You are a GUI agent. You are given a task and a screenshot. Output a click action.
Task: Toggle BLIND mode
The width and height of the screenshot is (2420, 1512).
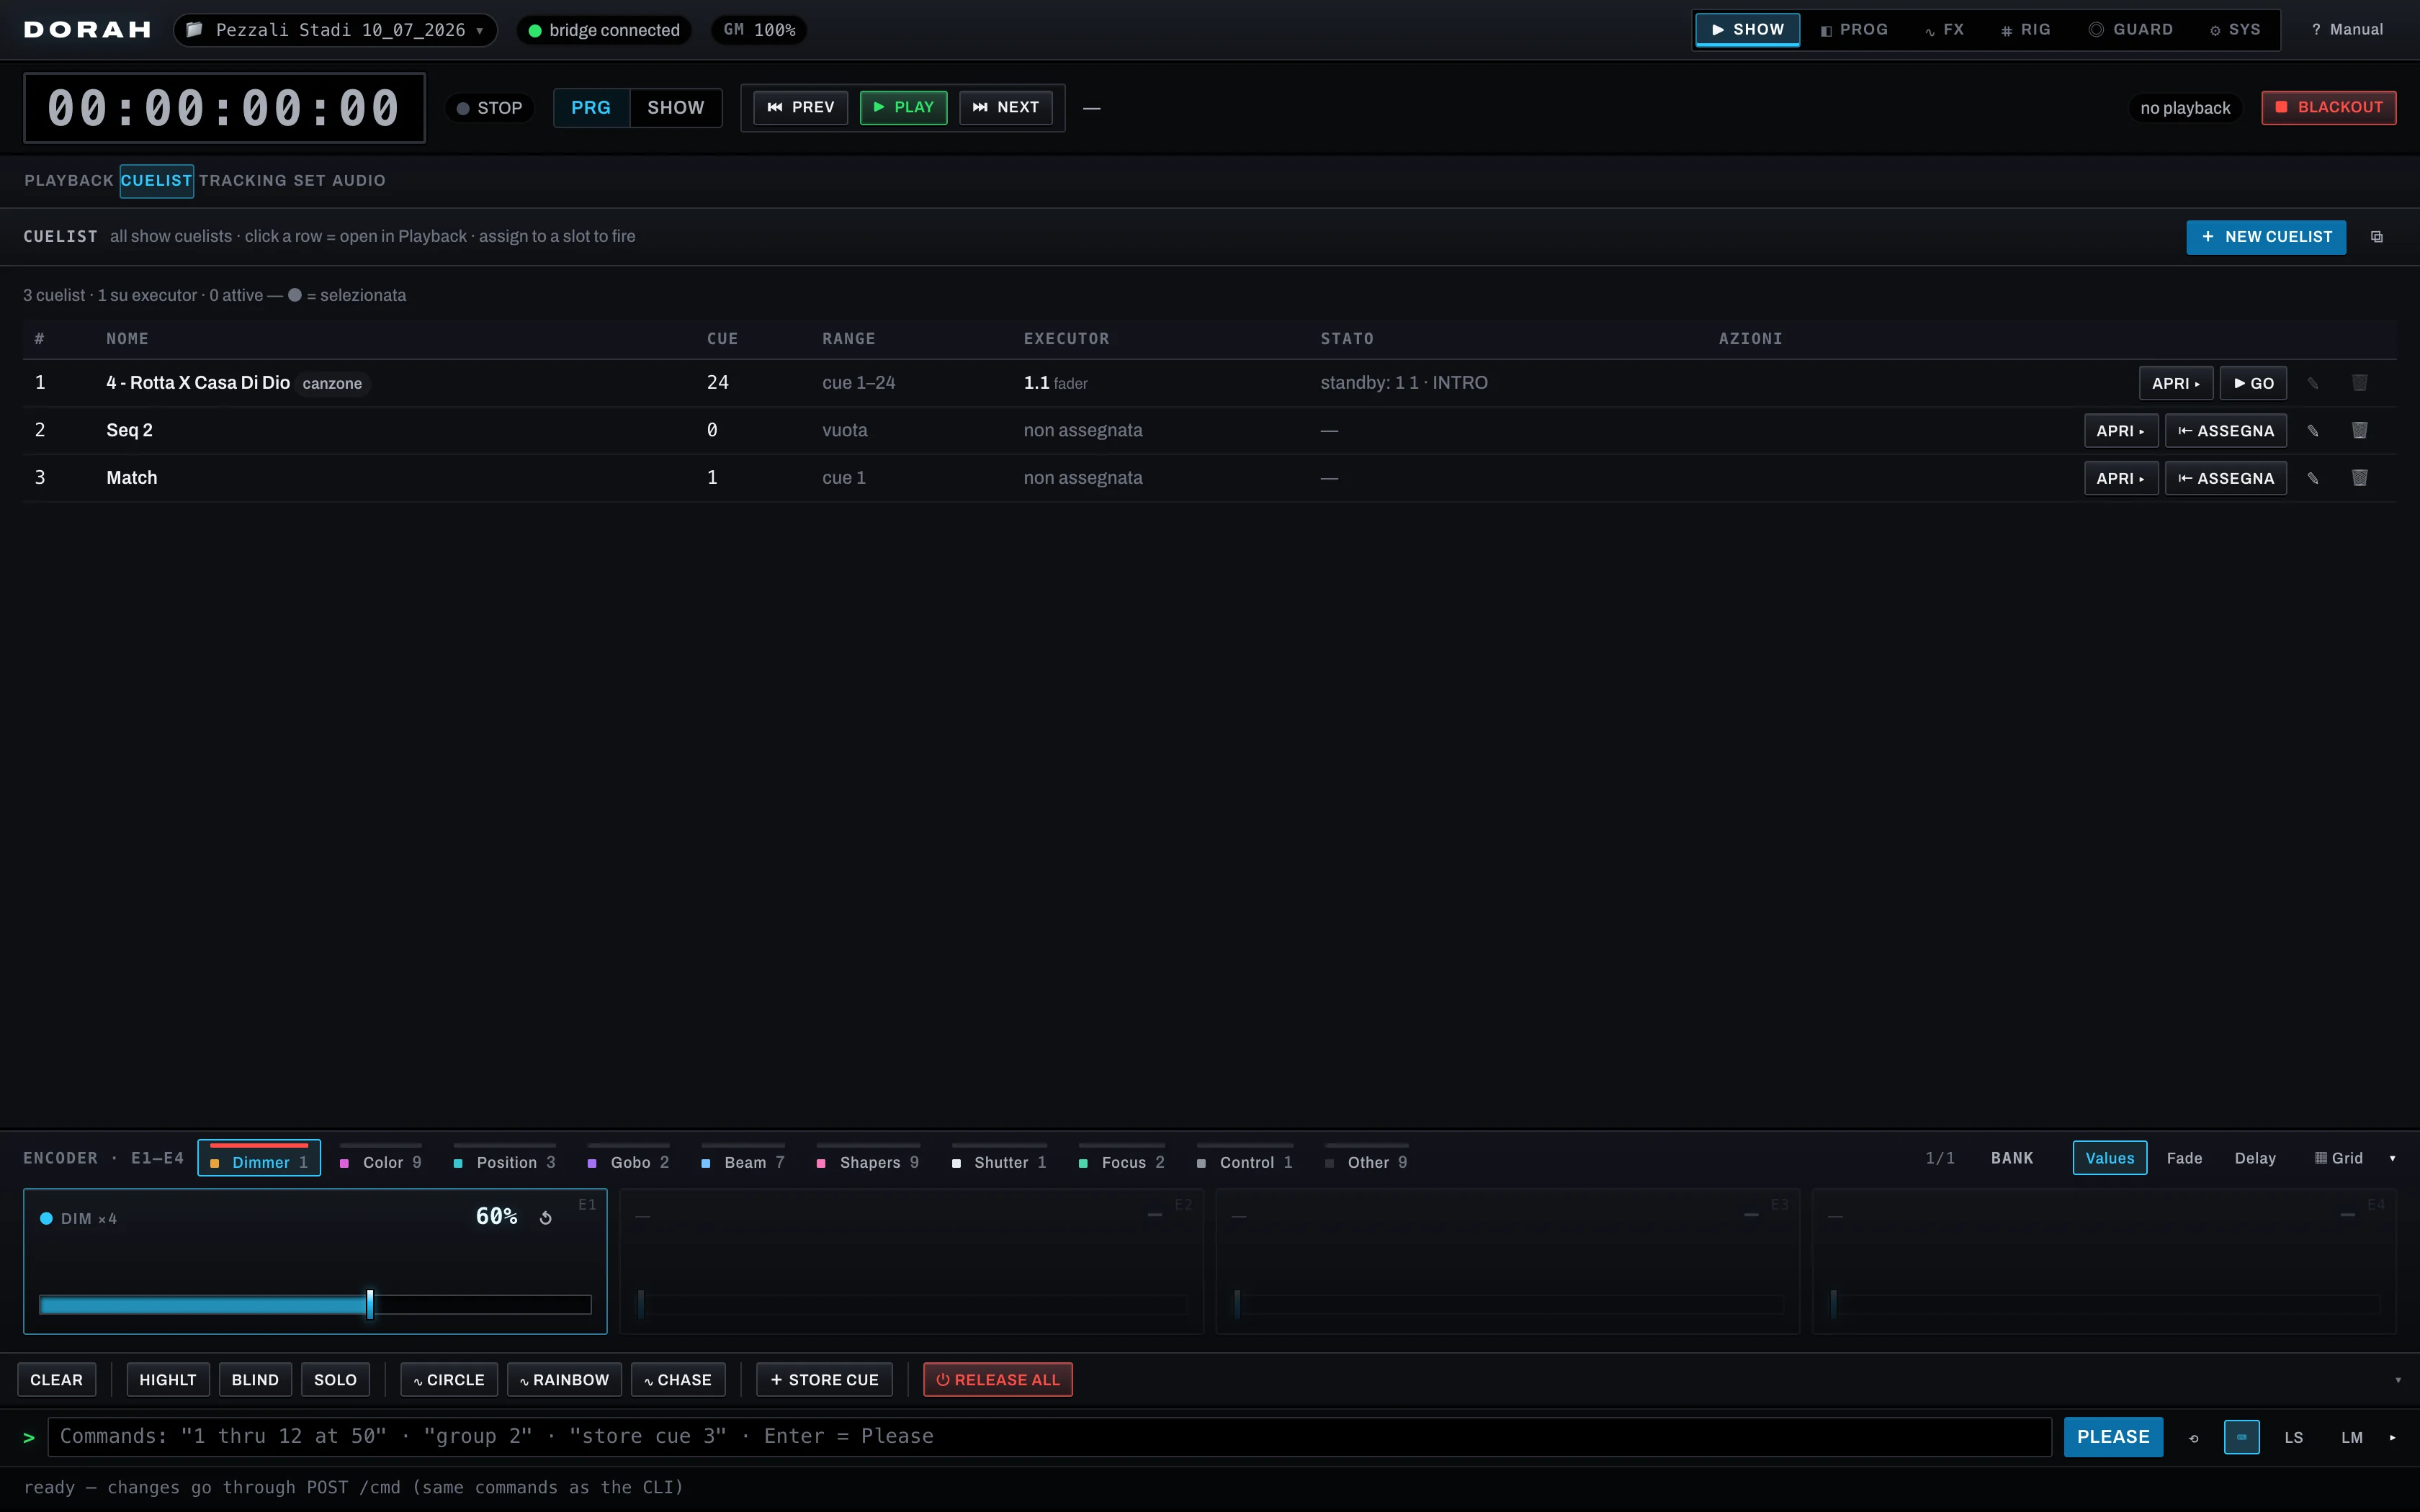tap(255, 1380)
